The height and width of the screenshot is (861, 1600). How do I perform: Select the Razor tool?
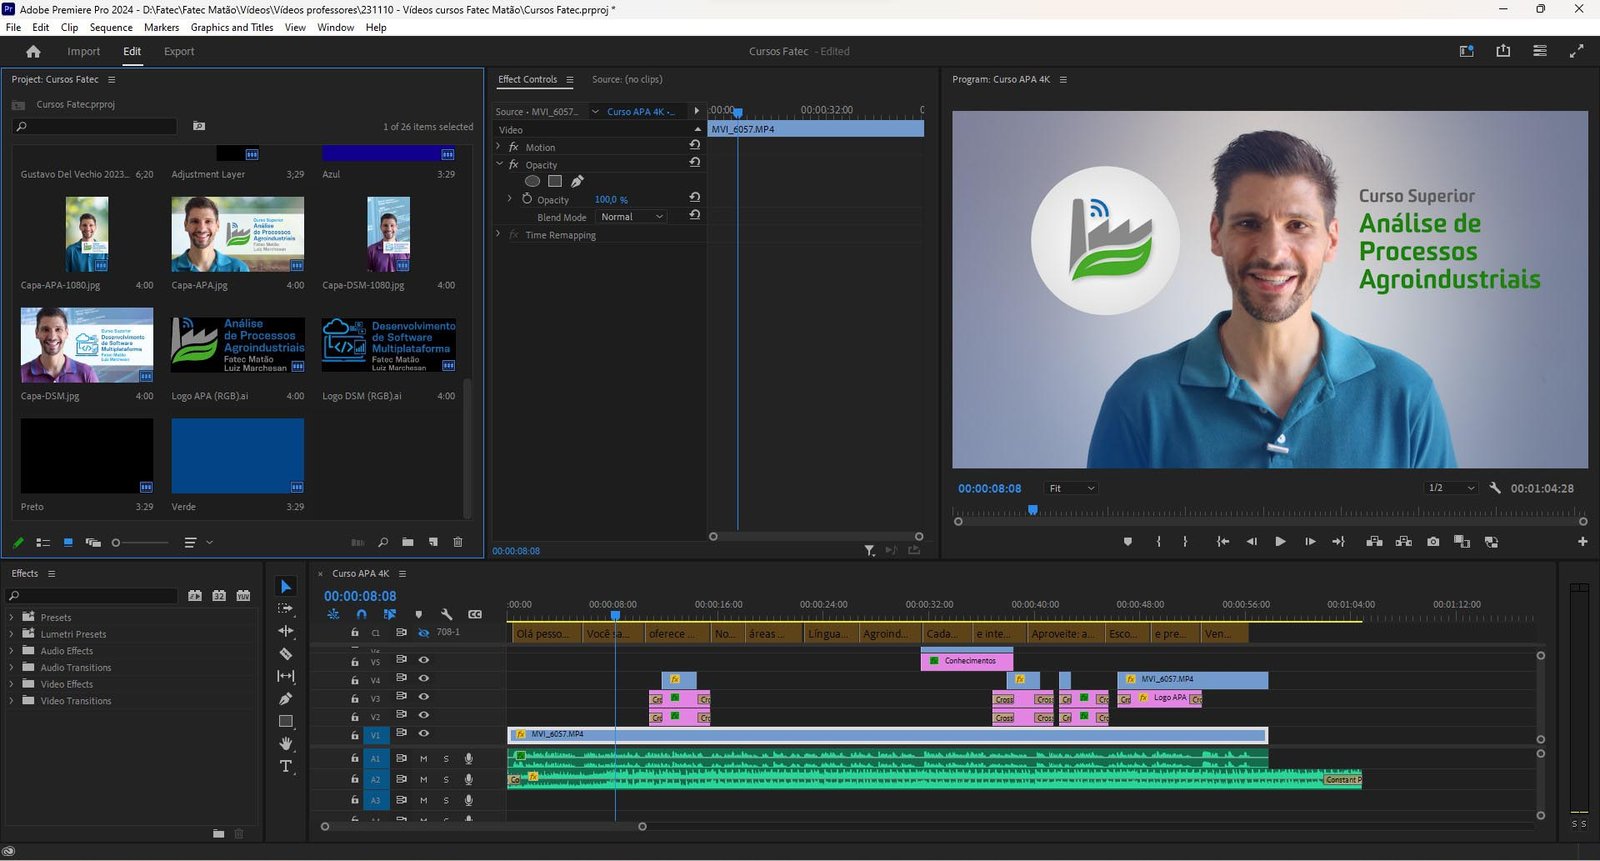click(286, 654)
